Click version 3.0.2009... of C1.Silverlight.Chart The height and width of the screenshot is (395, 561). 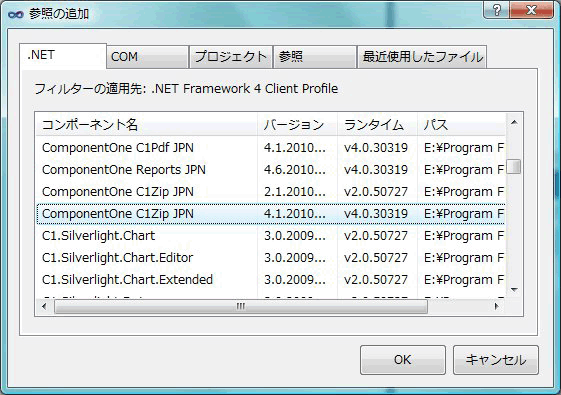295,236
